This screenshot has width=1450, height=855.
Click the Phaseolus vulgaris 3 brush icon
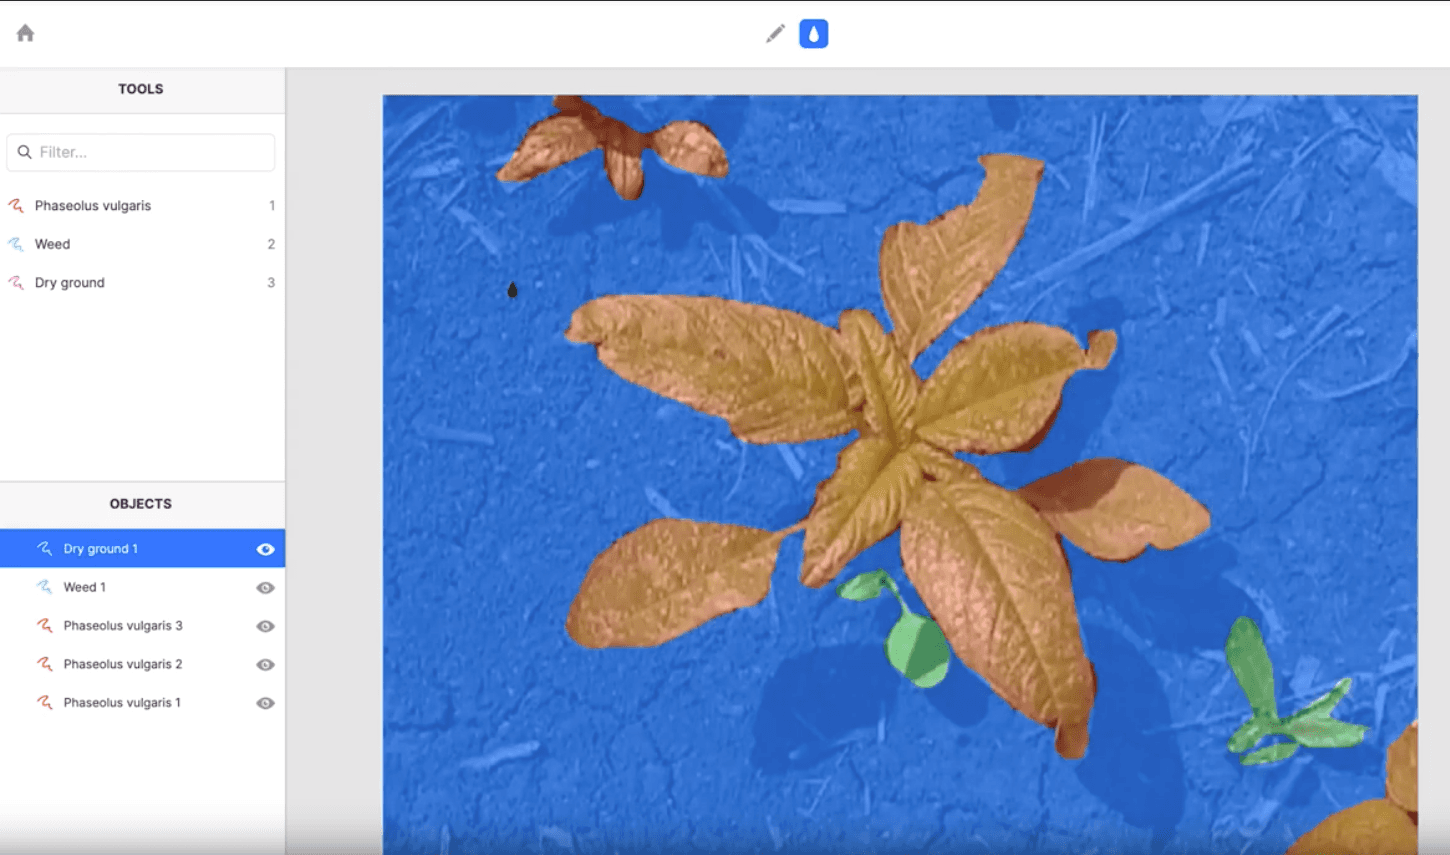[x=45, y=625]
